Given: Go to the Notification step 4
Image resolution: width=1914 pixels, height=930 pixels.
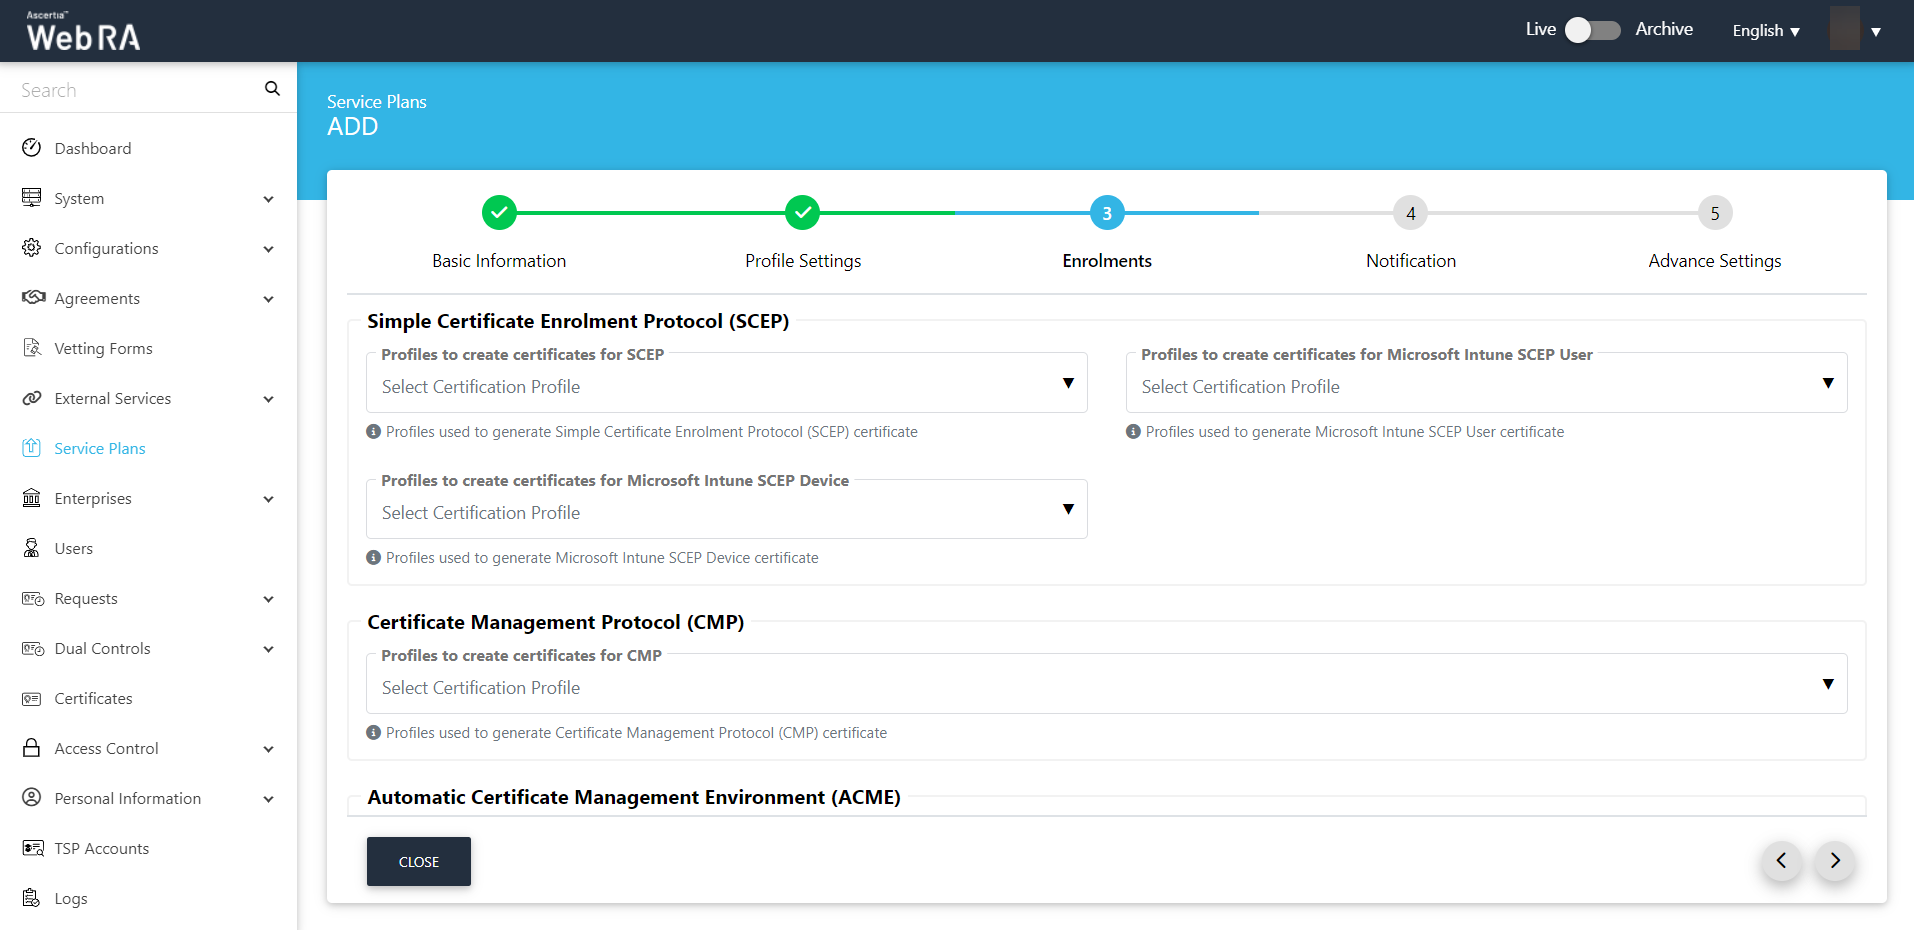Looking at the screenshot, I should (x=1410, y=213).
